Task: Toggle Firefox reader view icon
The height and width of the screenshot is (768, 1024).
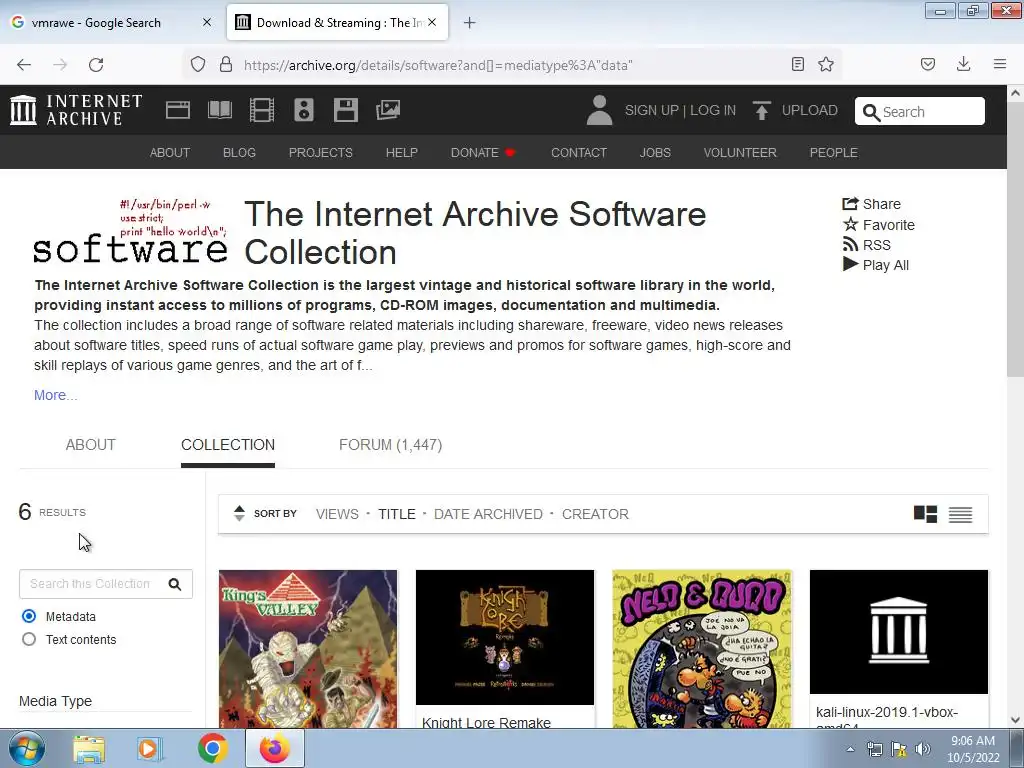Action: click(797, 64)
